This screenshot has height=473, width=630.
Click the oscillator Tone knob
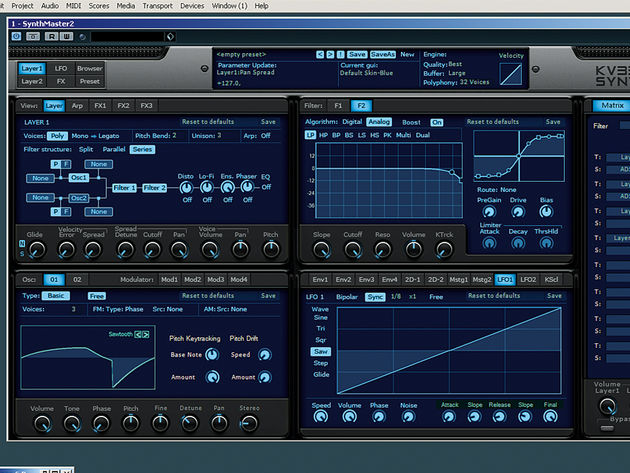[x=72, y=424]
